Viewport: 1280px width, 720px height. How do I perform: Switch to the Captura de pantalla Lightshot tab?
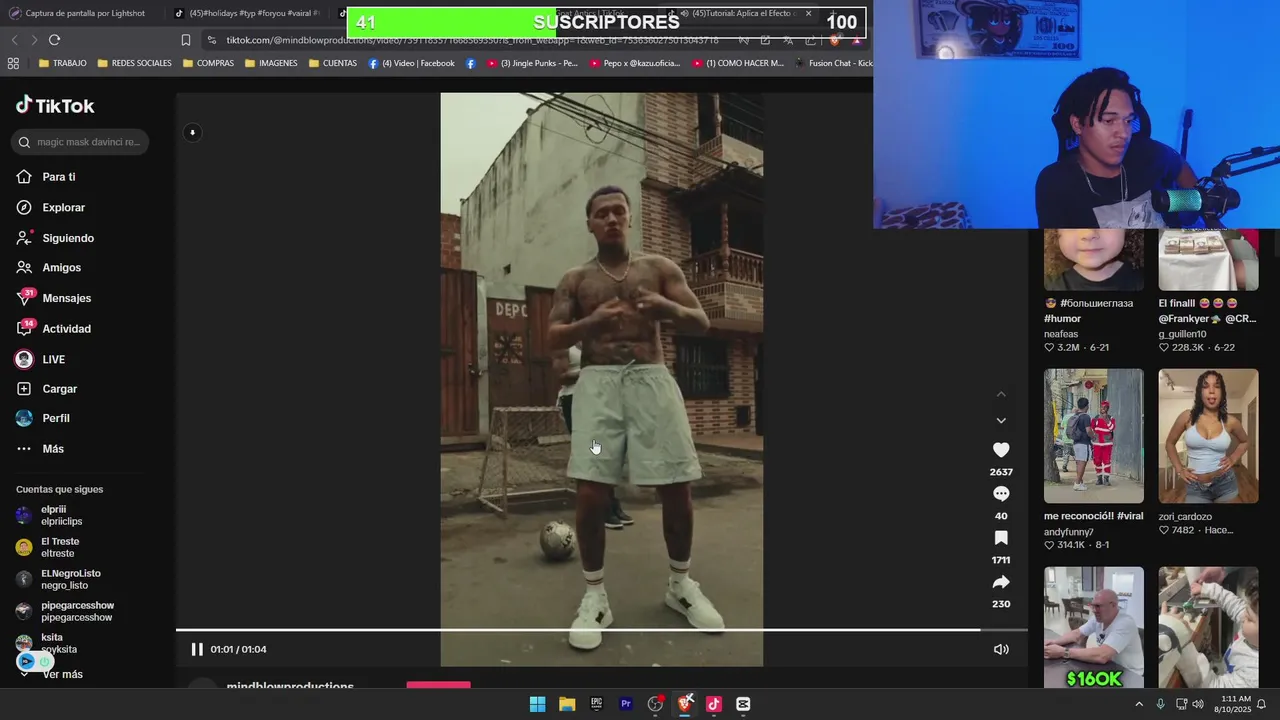(78, 13)
